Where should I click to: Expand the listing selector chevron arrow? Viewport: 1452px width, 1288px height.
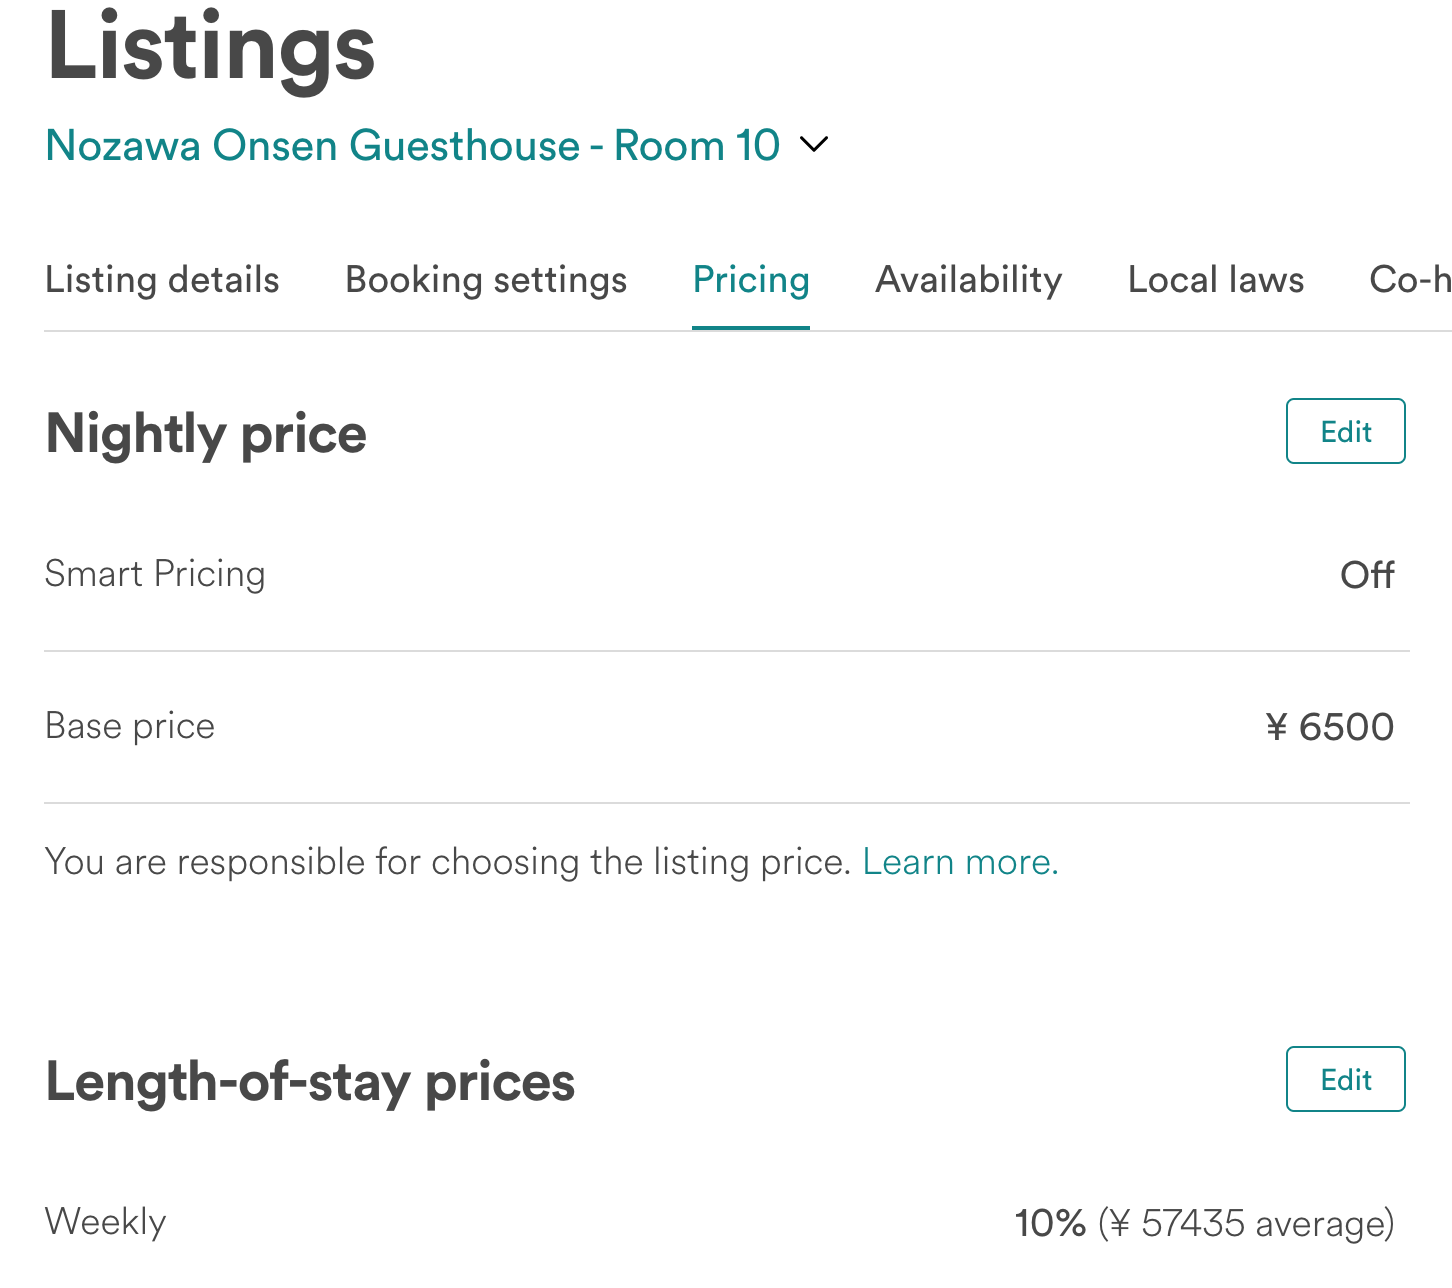[x=815, y=145]
